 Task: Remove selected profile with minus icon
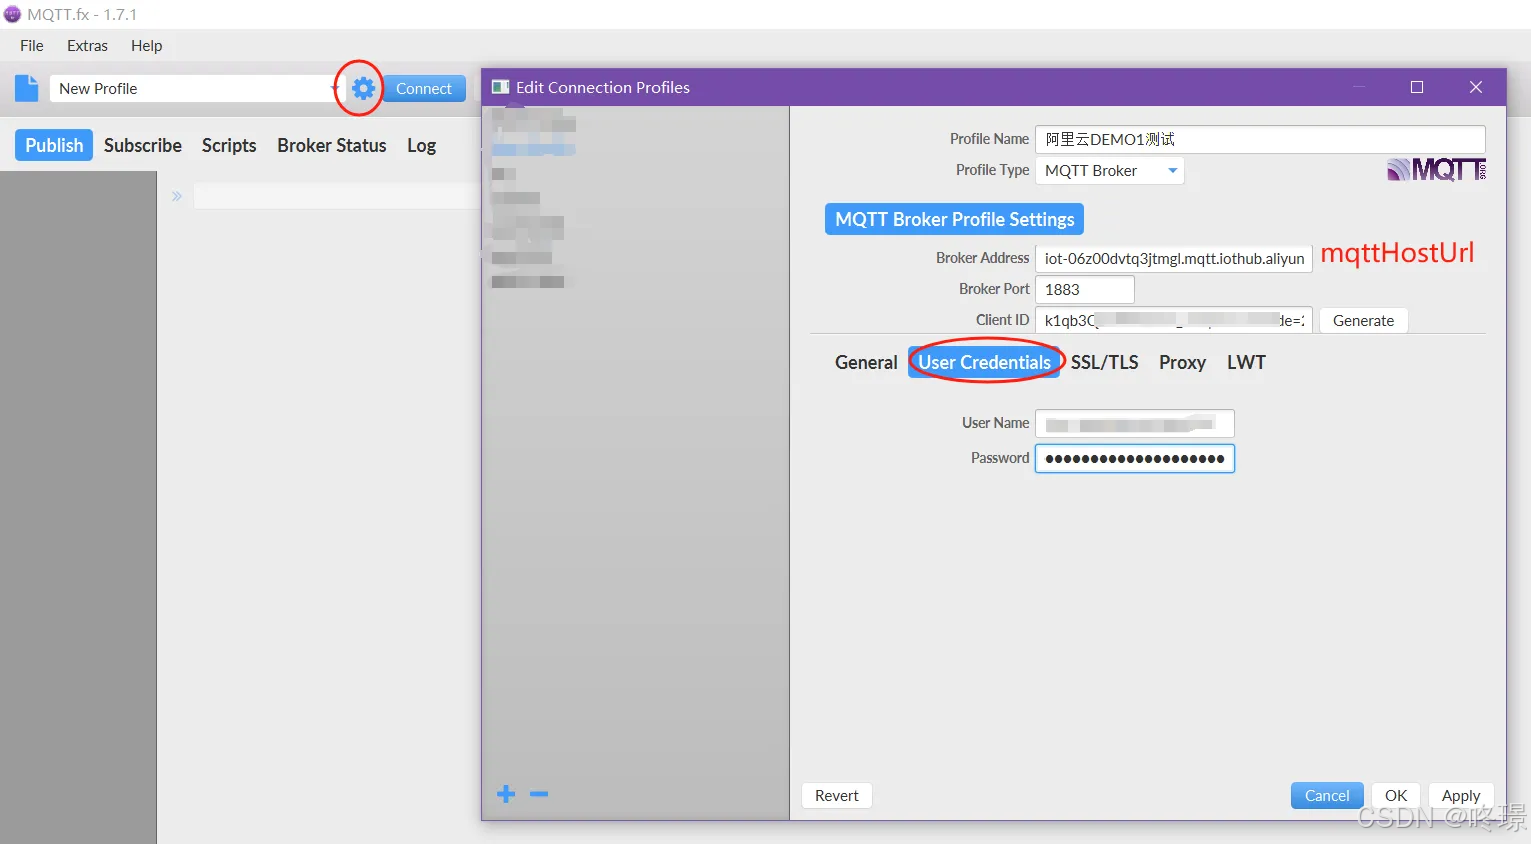539,794
